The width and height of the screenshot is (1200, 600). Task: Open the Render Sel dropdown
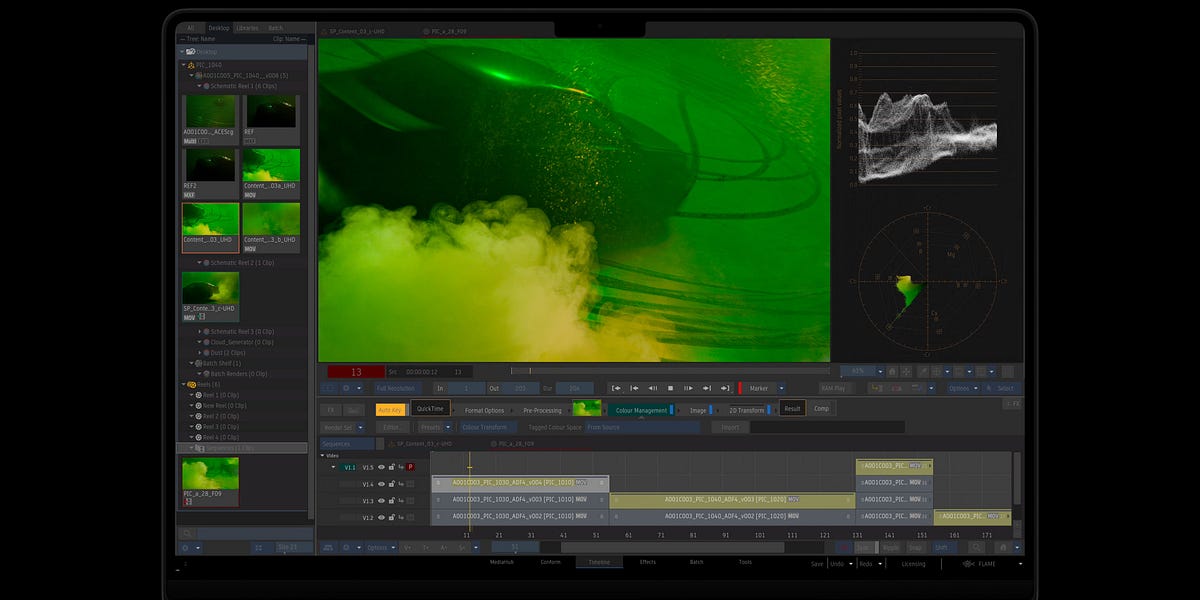tap(361, 427)
